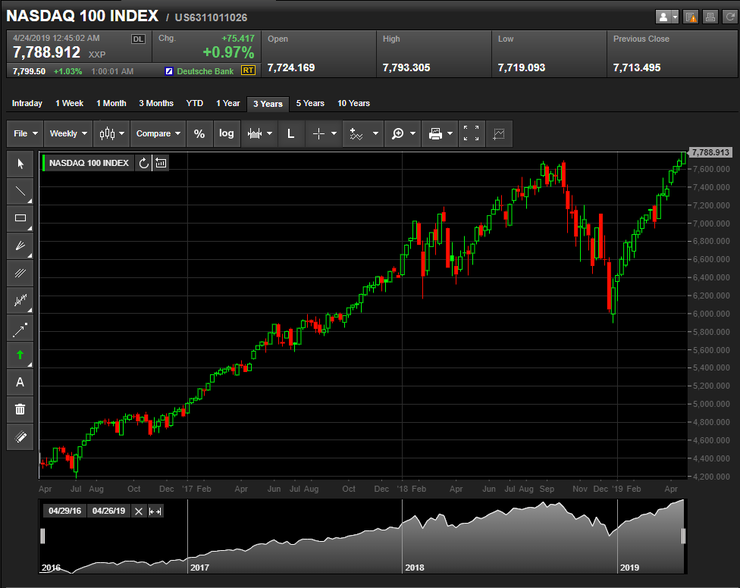Select the eraser tool
This screenshot has height=588, width=740.
tap(20, 437)
